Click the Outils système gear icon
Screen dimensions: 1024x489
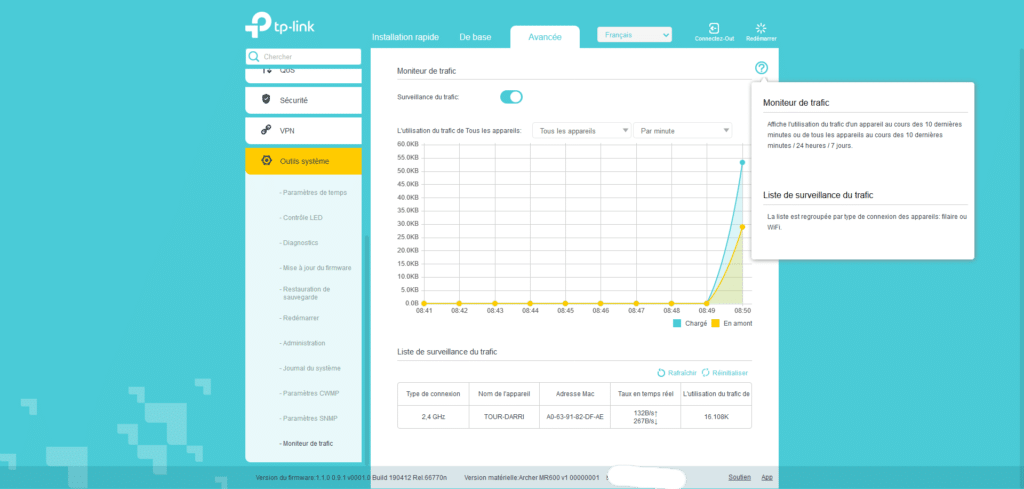(x=266, y=161)
